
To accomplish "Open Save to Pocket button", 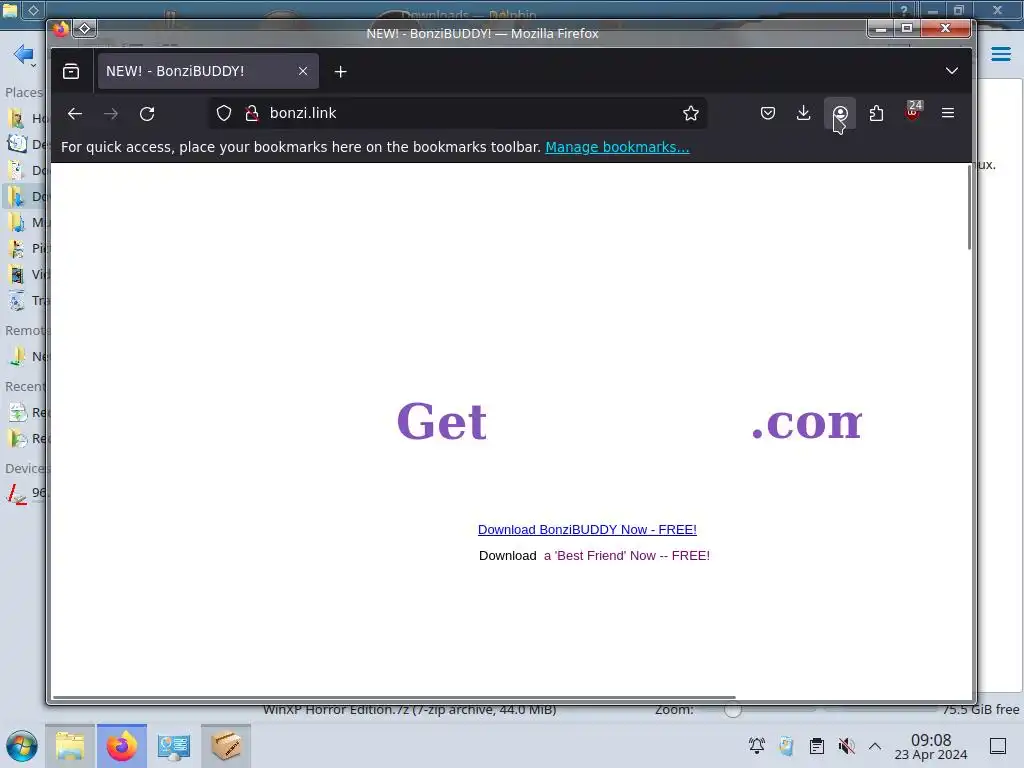I will [768, 113].
